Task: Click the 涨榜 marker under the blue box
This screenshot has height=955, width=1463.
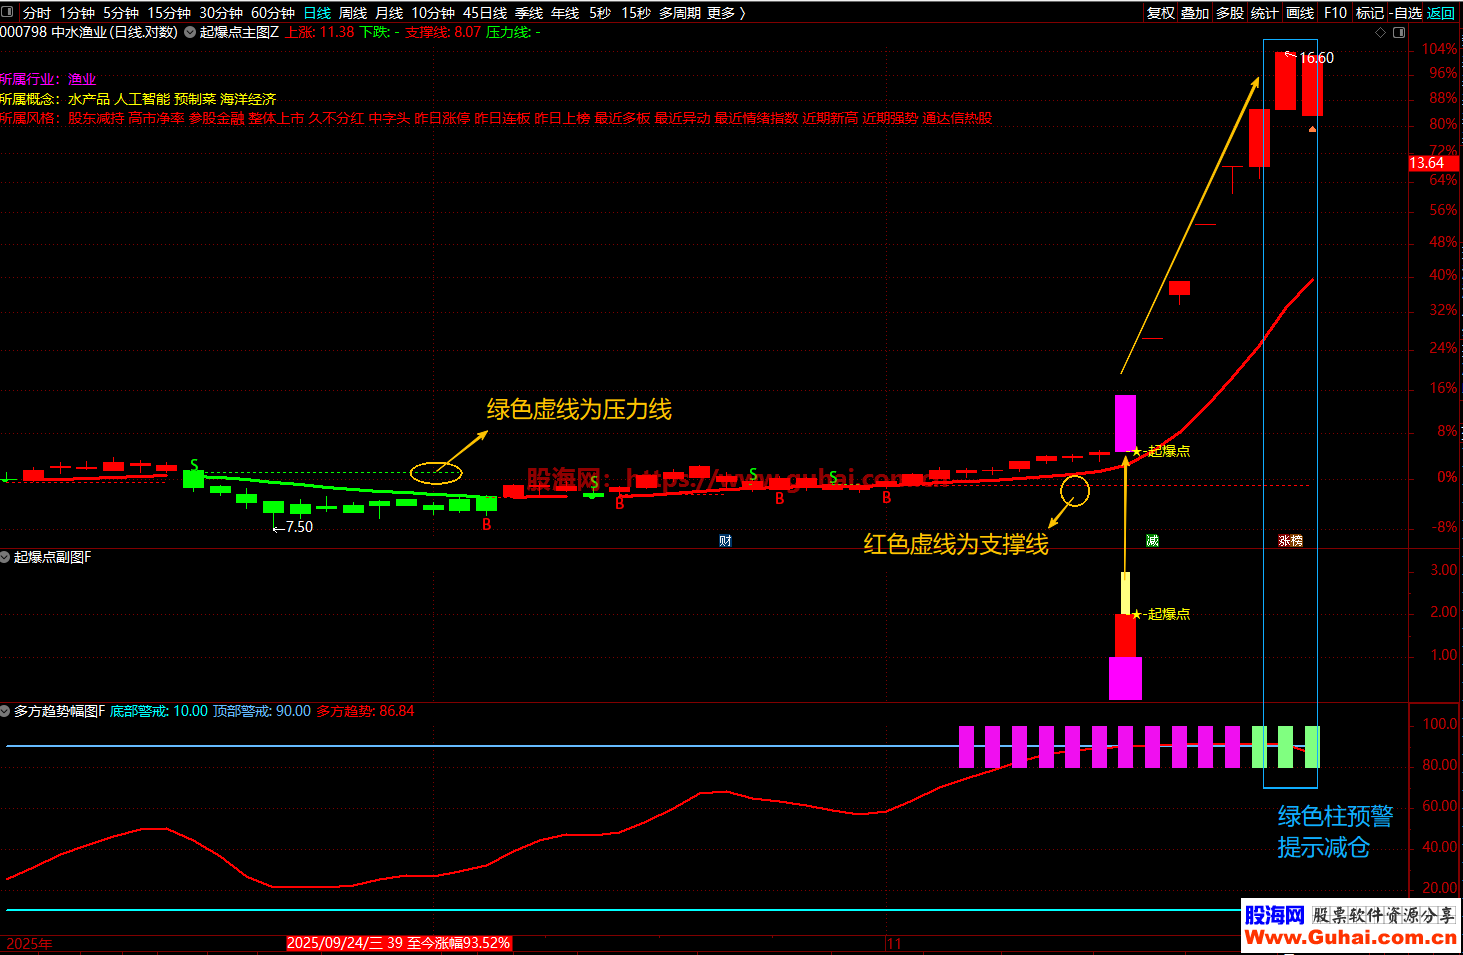Action: 1290,541
